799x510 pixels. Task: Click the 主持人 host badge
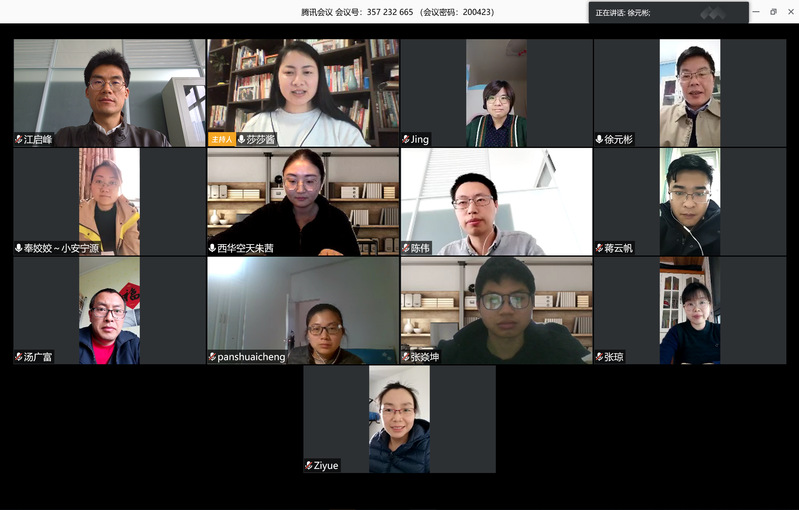tap(222, 140)
